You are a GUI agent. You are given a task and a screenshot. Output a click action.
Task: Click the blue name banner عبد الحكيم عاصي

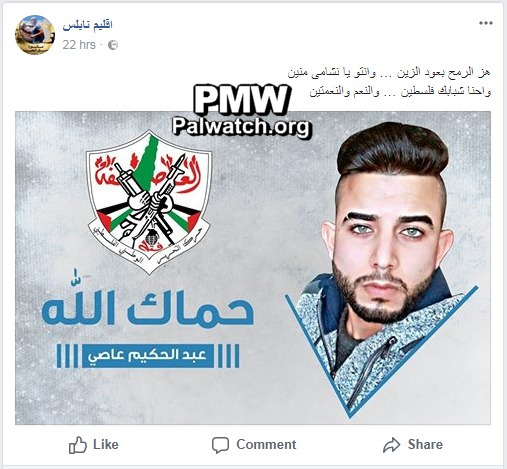point(148,356)
